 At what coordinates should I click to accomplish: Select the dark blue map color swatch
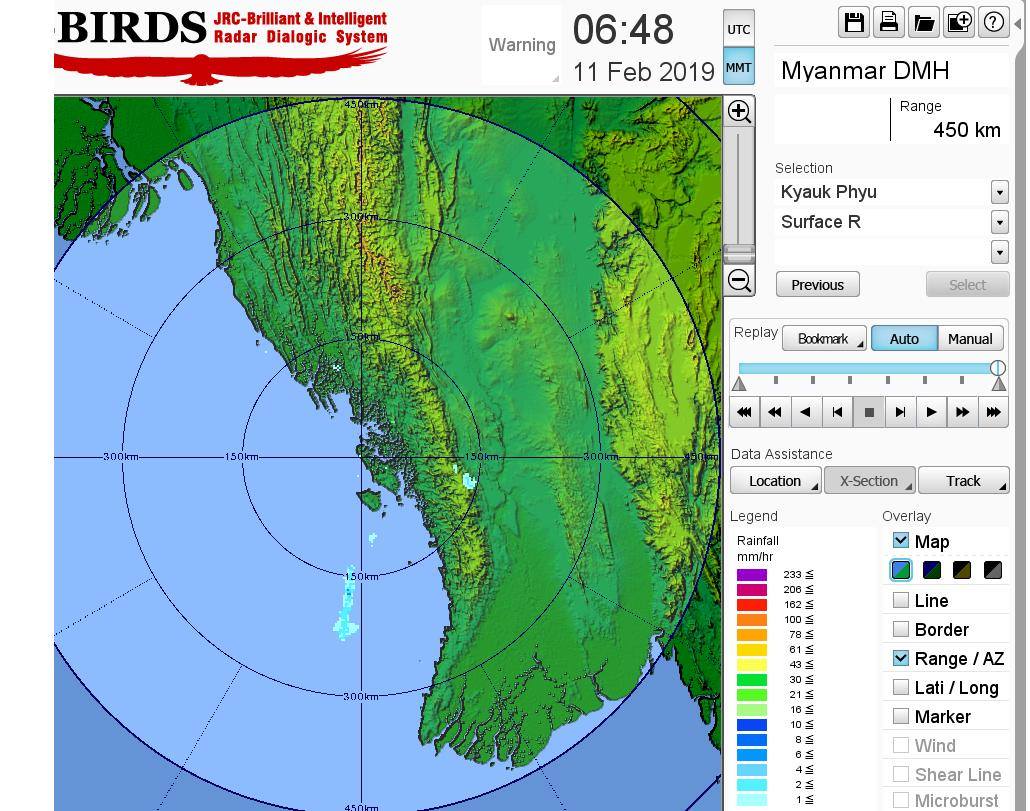click(x=932, y=570)
